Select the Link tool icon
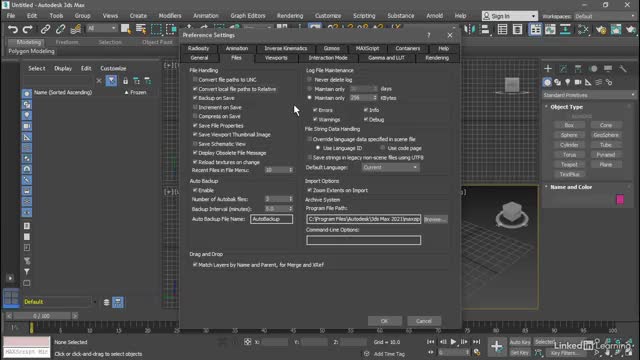Screen dimensions: 640x360 tap(45, 29)
